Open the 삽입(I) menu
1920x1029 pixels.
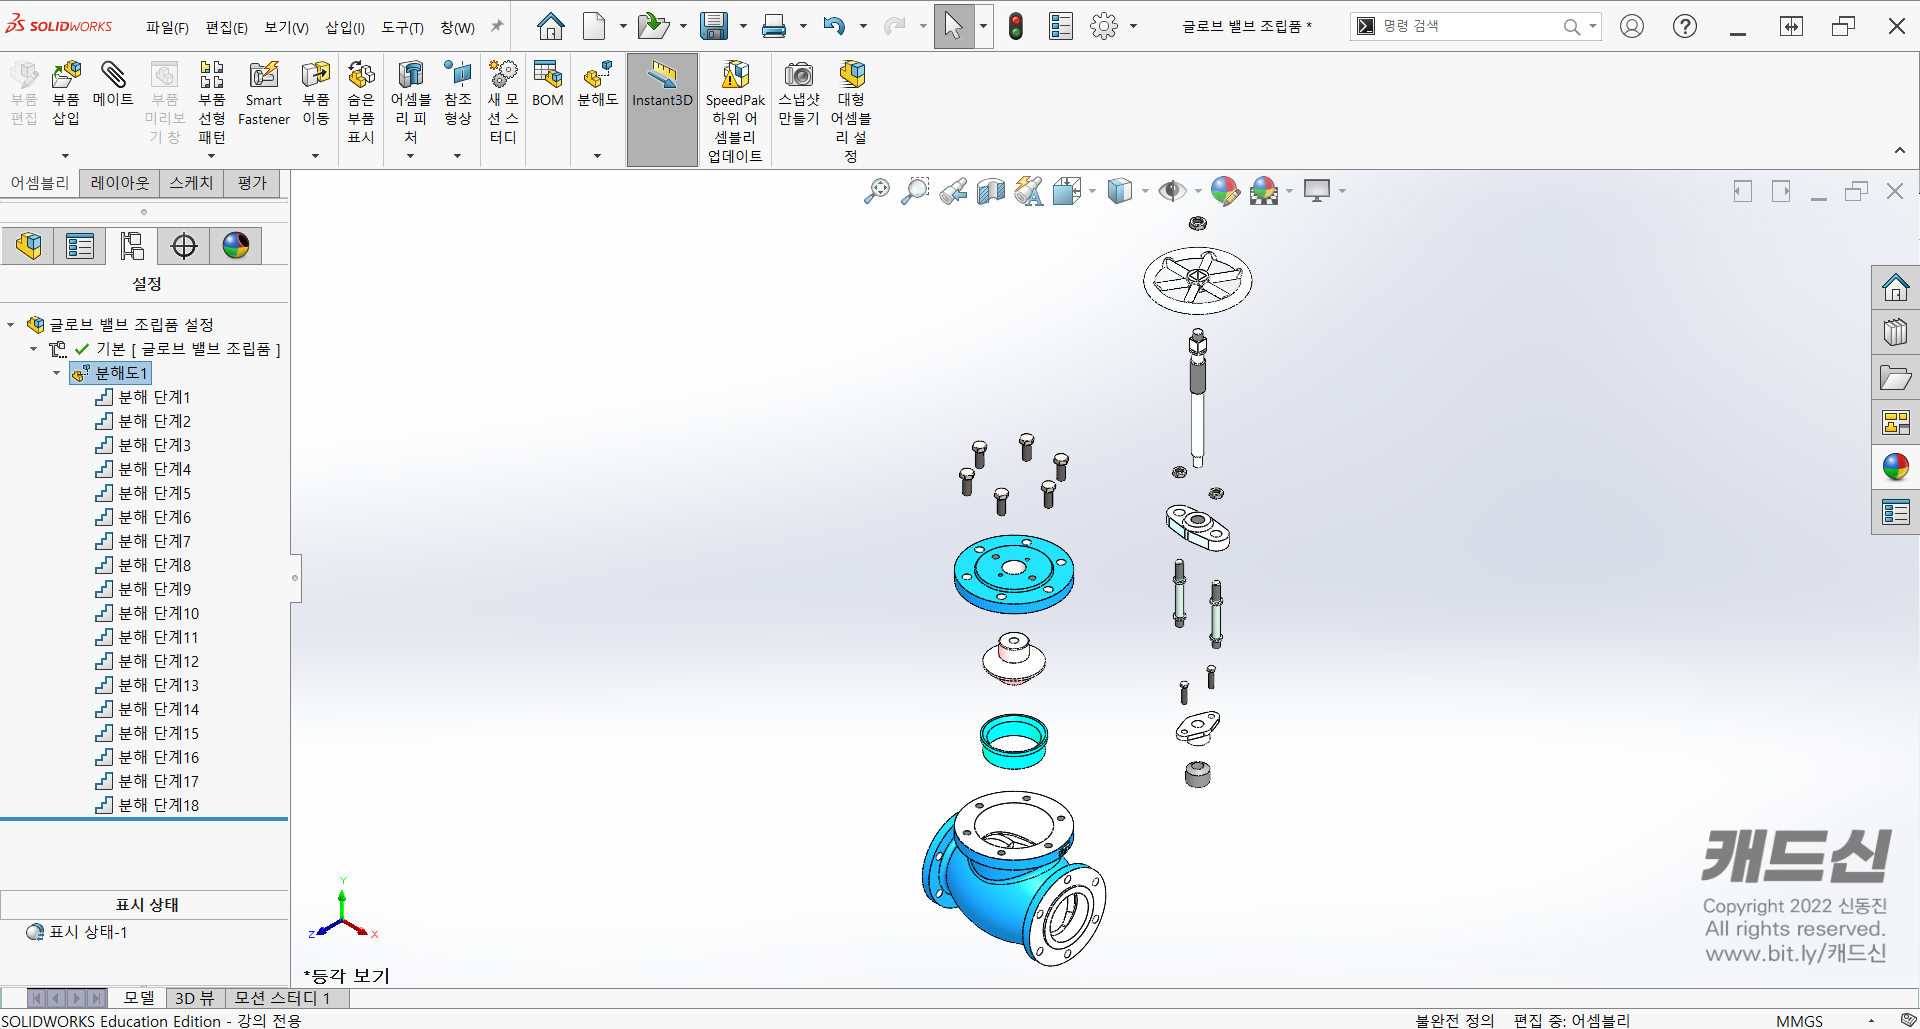click(x=345, y=27)
